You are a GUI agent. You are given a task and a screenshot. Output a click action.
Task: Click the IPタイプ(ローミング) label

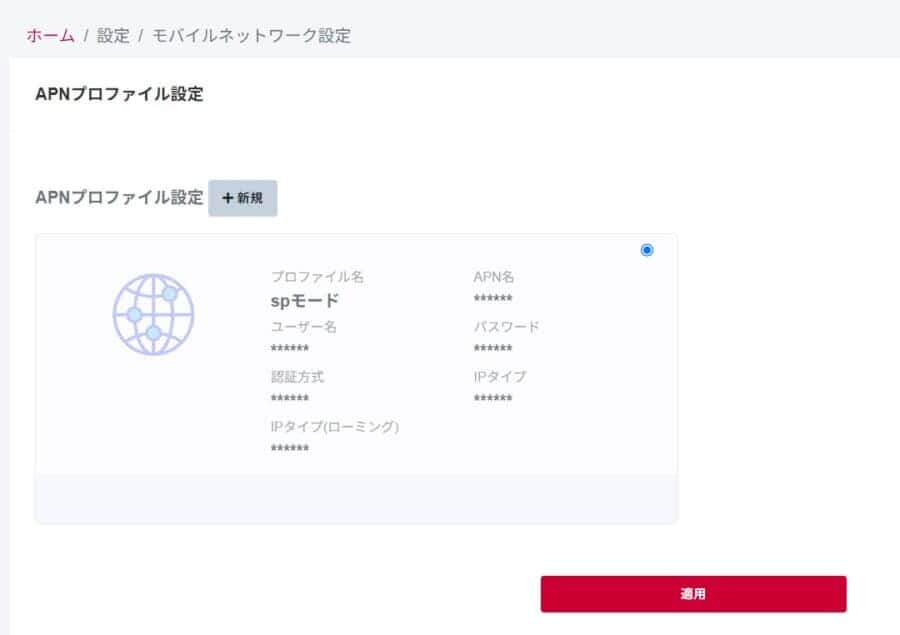(335, 426)
